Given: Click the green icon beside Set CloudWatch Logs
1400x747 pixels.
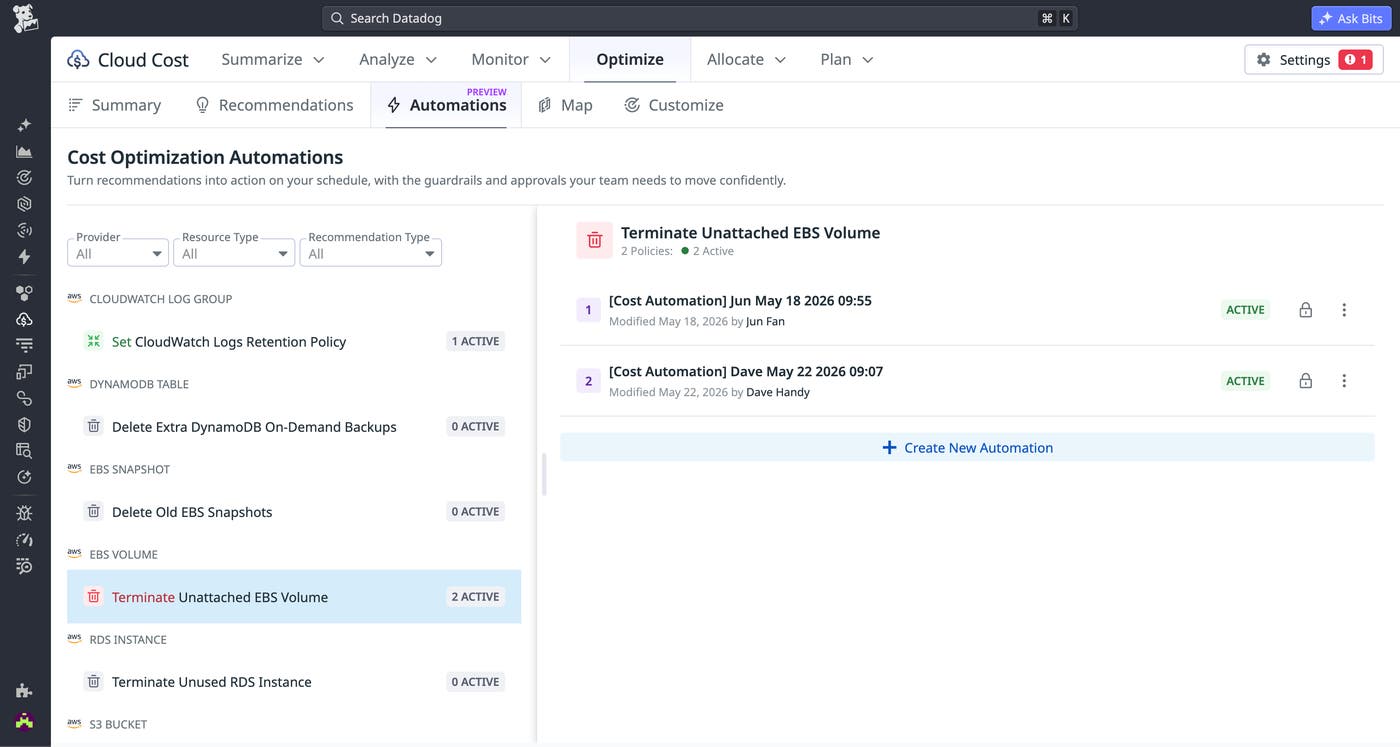Looking at the screenshot, I should (x=93, y=341).
